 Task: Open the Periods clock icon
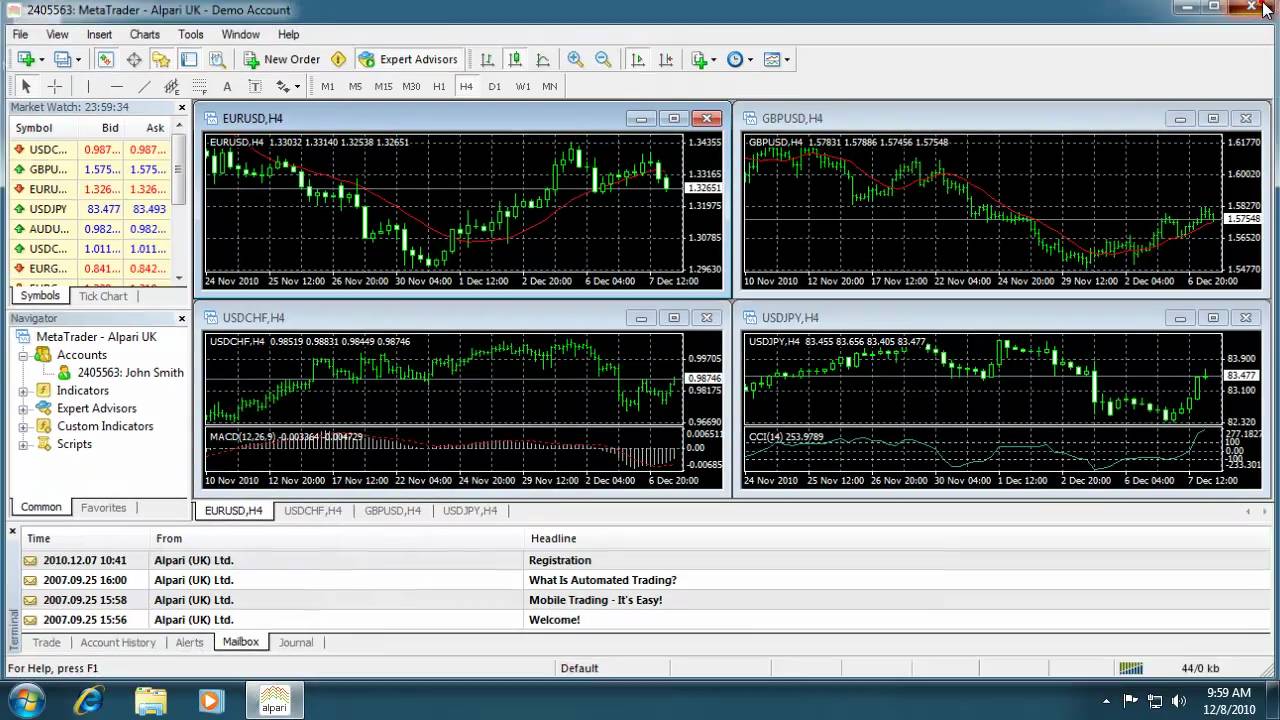735,59
